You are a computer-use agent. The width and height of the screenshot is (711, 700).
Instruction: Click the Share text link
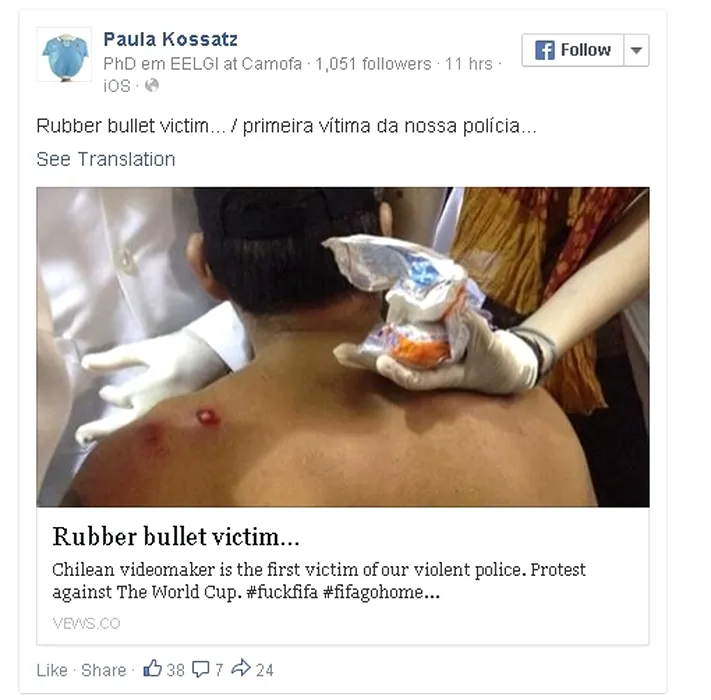point(103,670)
